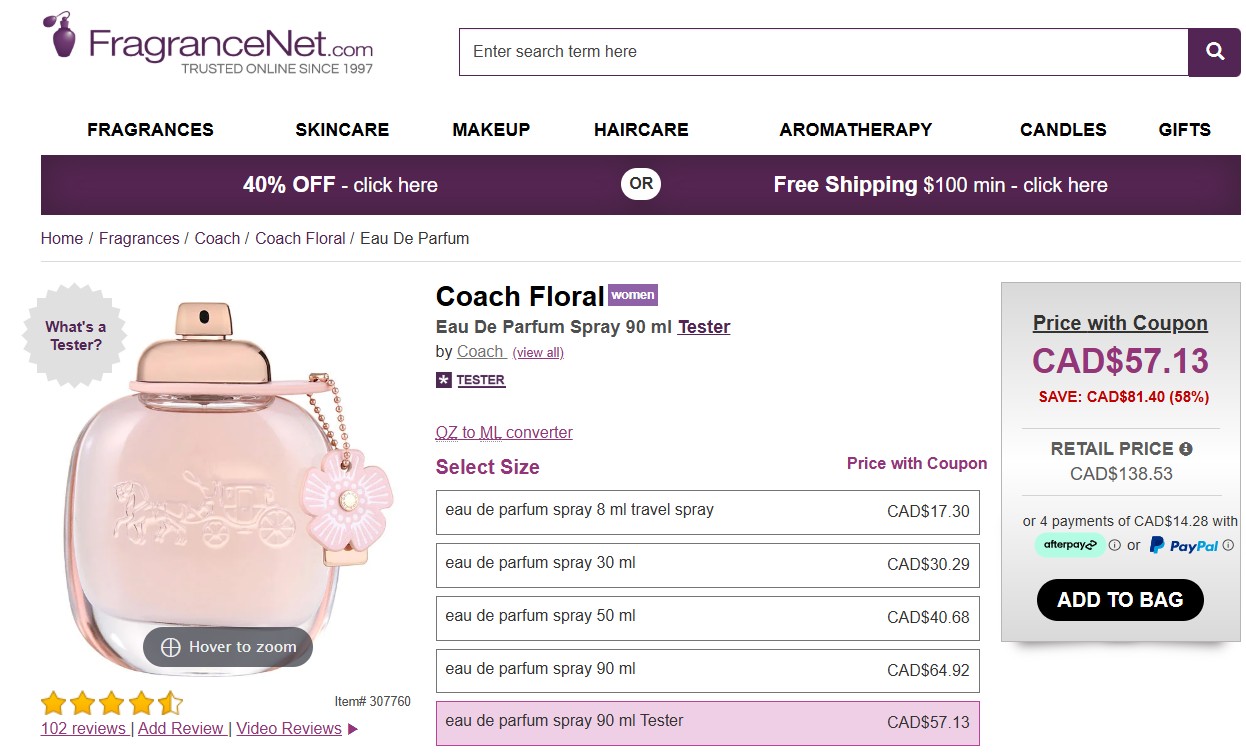Viewport: 1246px width, 756px height.
Task: Switch to the SKINCARE category
Action: (342, 130)
